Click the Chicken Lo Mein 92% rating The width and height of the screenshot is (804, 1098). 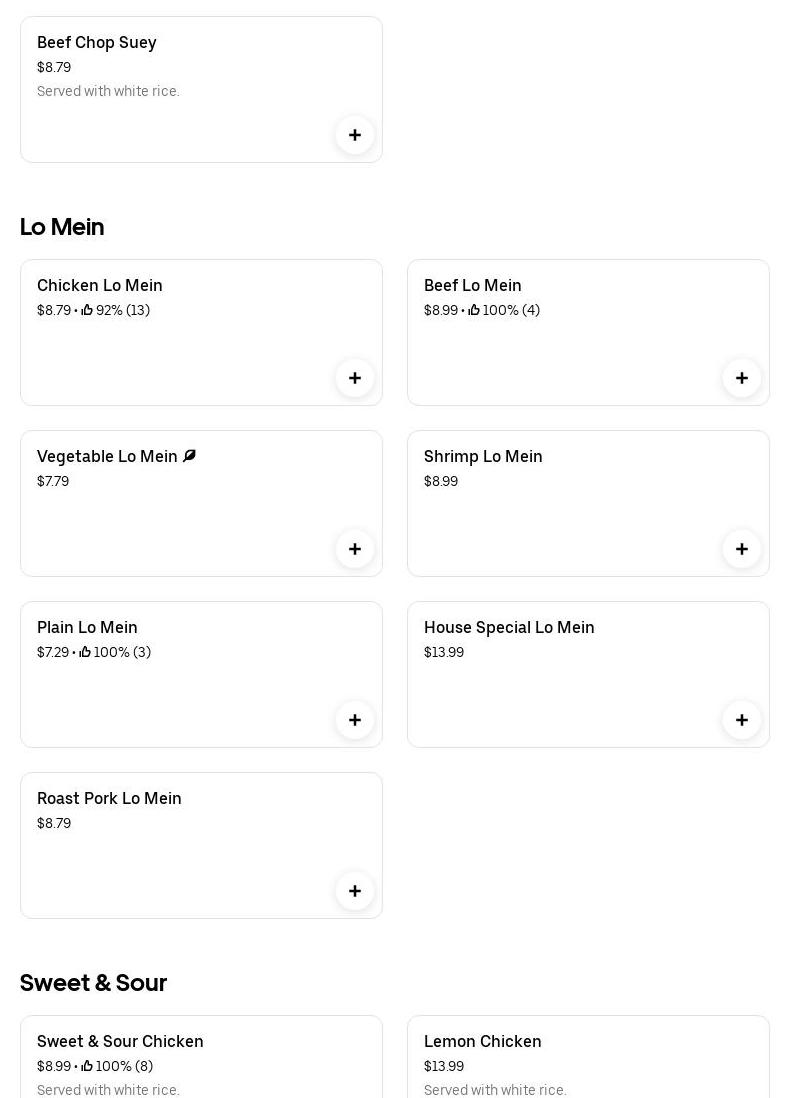pos(116,311)
